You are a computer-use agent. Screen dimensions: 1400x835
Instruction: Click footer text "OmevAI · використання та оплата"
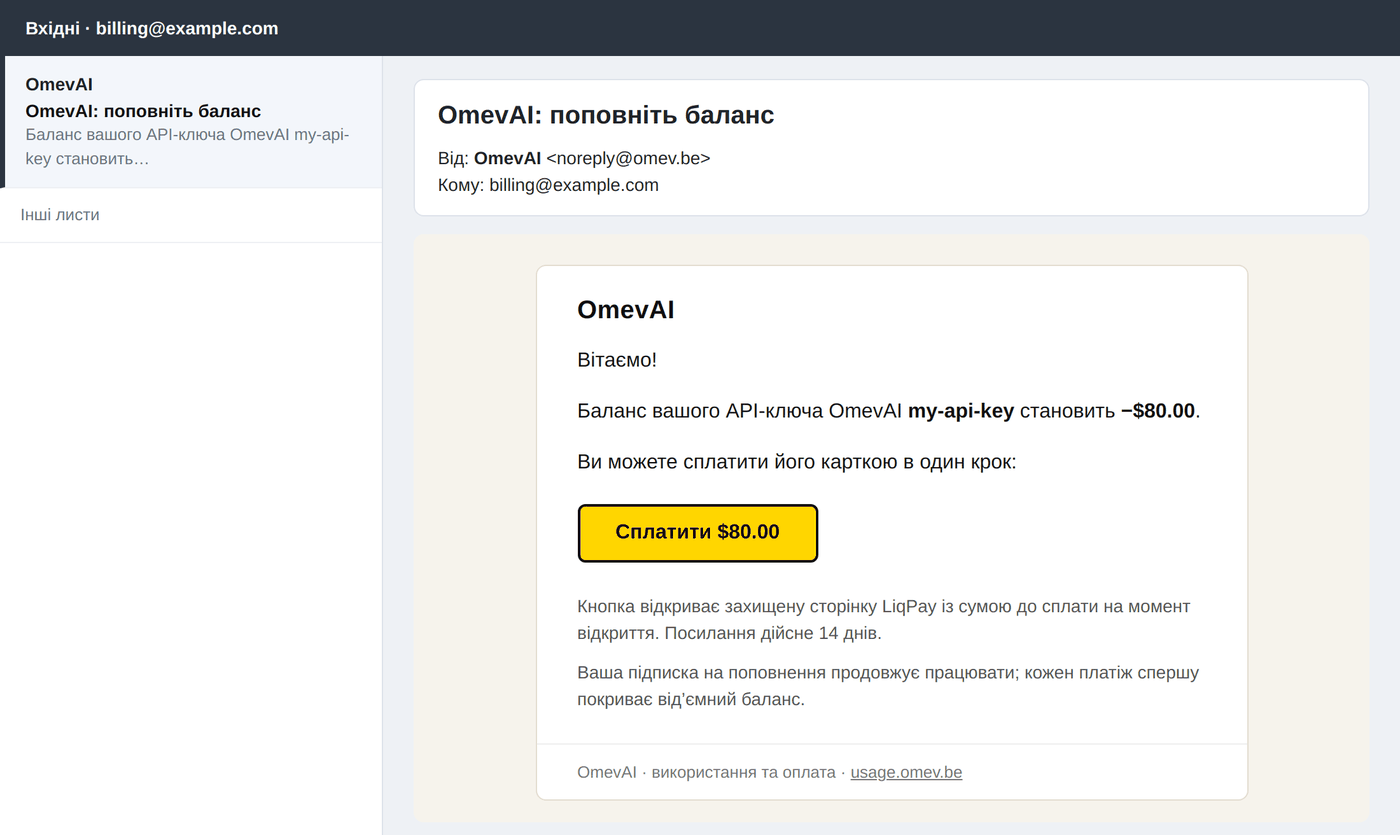click(706, 772)
